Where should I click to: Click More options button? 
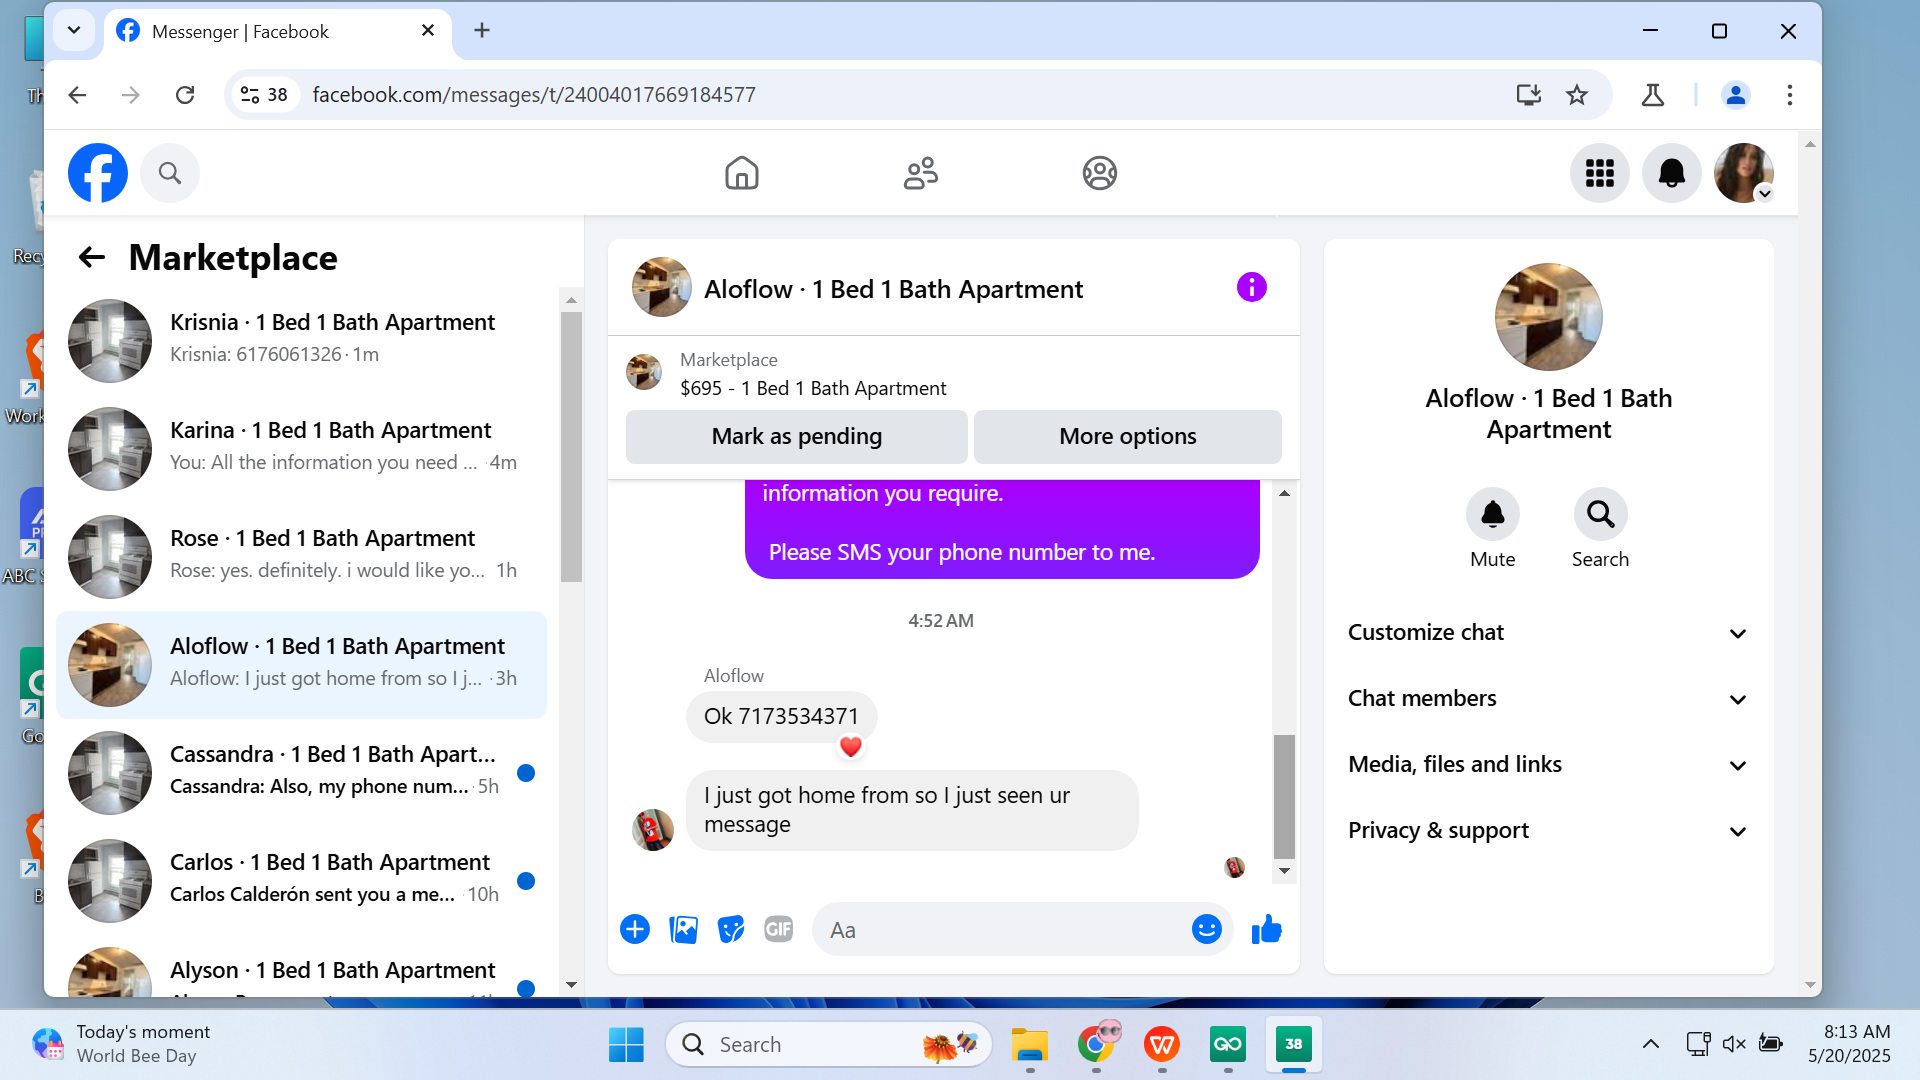[x=1127, y=437]
